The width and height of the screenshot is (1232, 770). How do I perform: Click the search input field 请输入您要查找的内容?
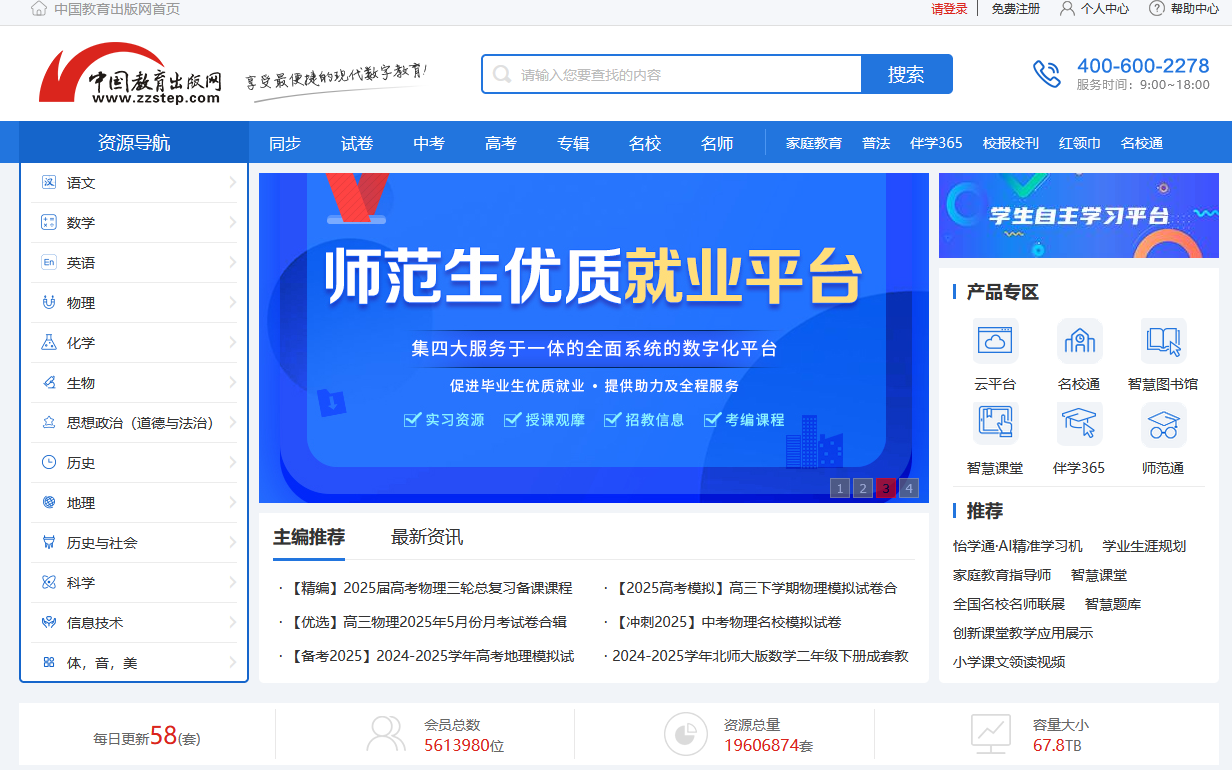[x=672, y=74]
